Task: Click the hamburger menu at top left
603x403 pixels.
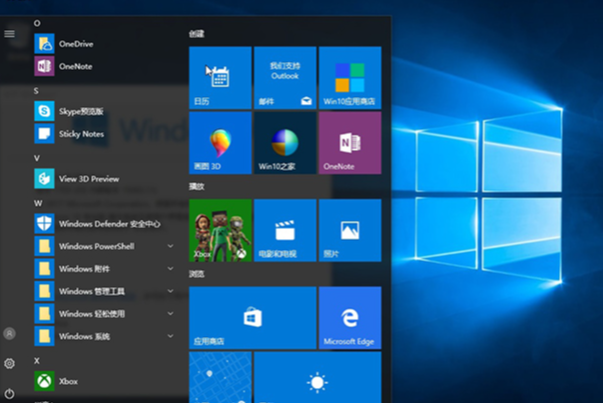Action: (10, 33)
